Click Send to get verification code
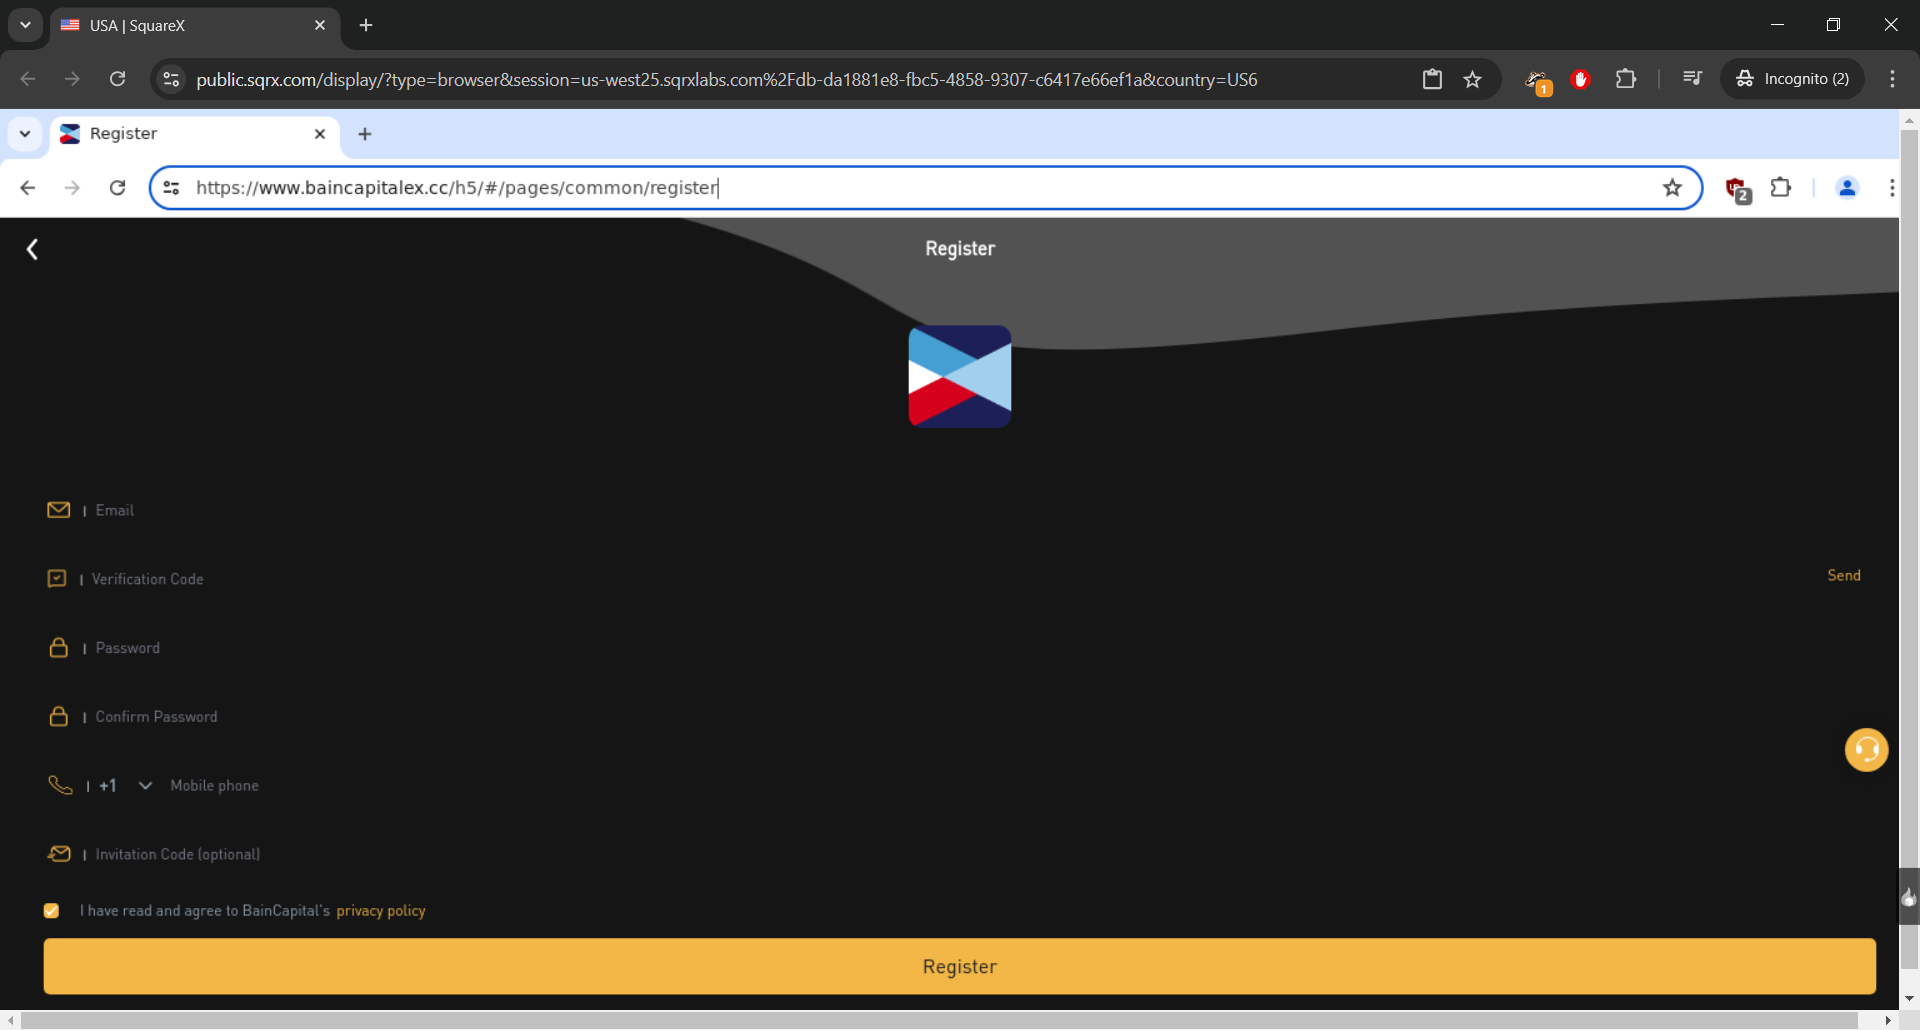Image resolution: width=1920 pixels, height=1030 pixels. tap(1843, 576)
